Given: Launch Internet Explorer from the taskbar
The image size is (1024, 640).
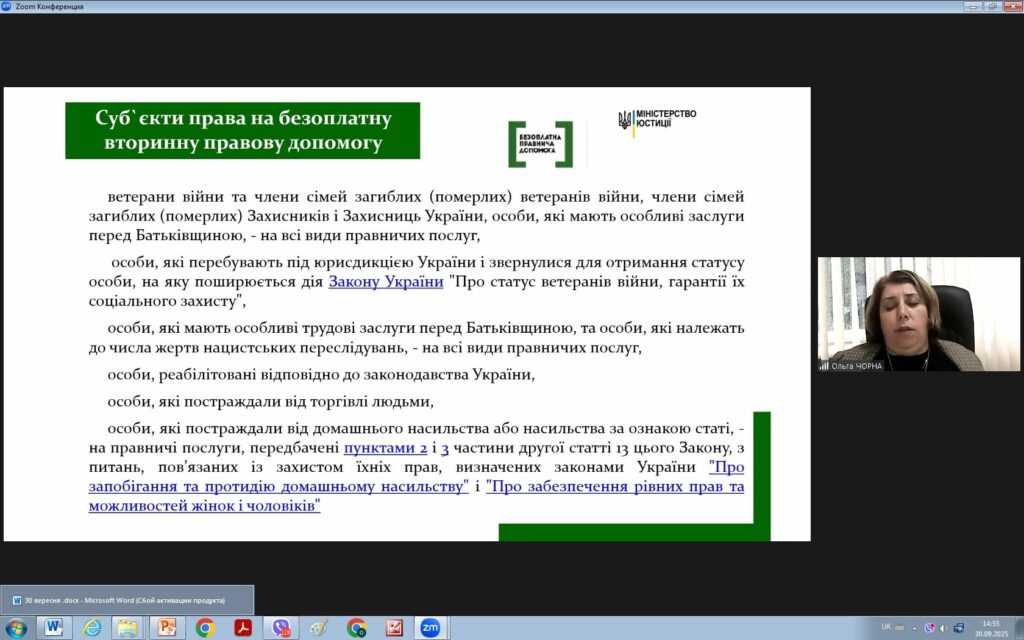Looking at the screenshot, I should coord(92,627).
